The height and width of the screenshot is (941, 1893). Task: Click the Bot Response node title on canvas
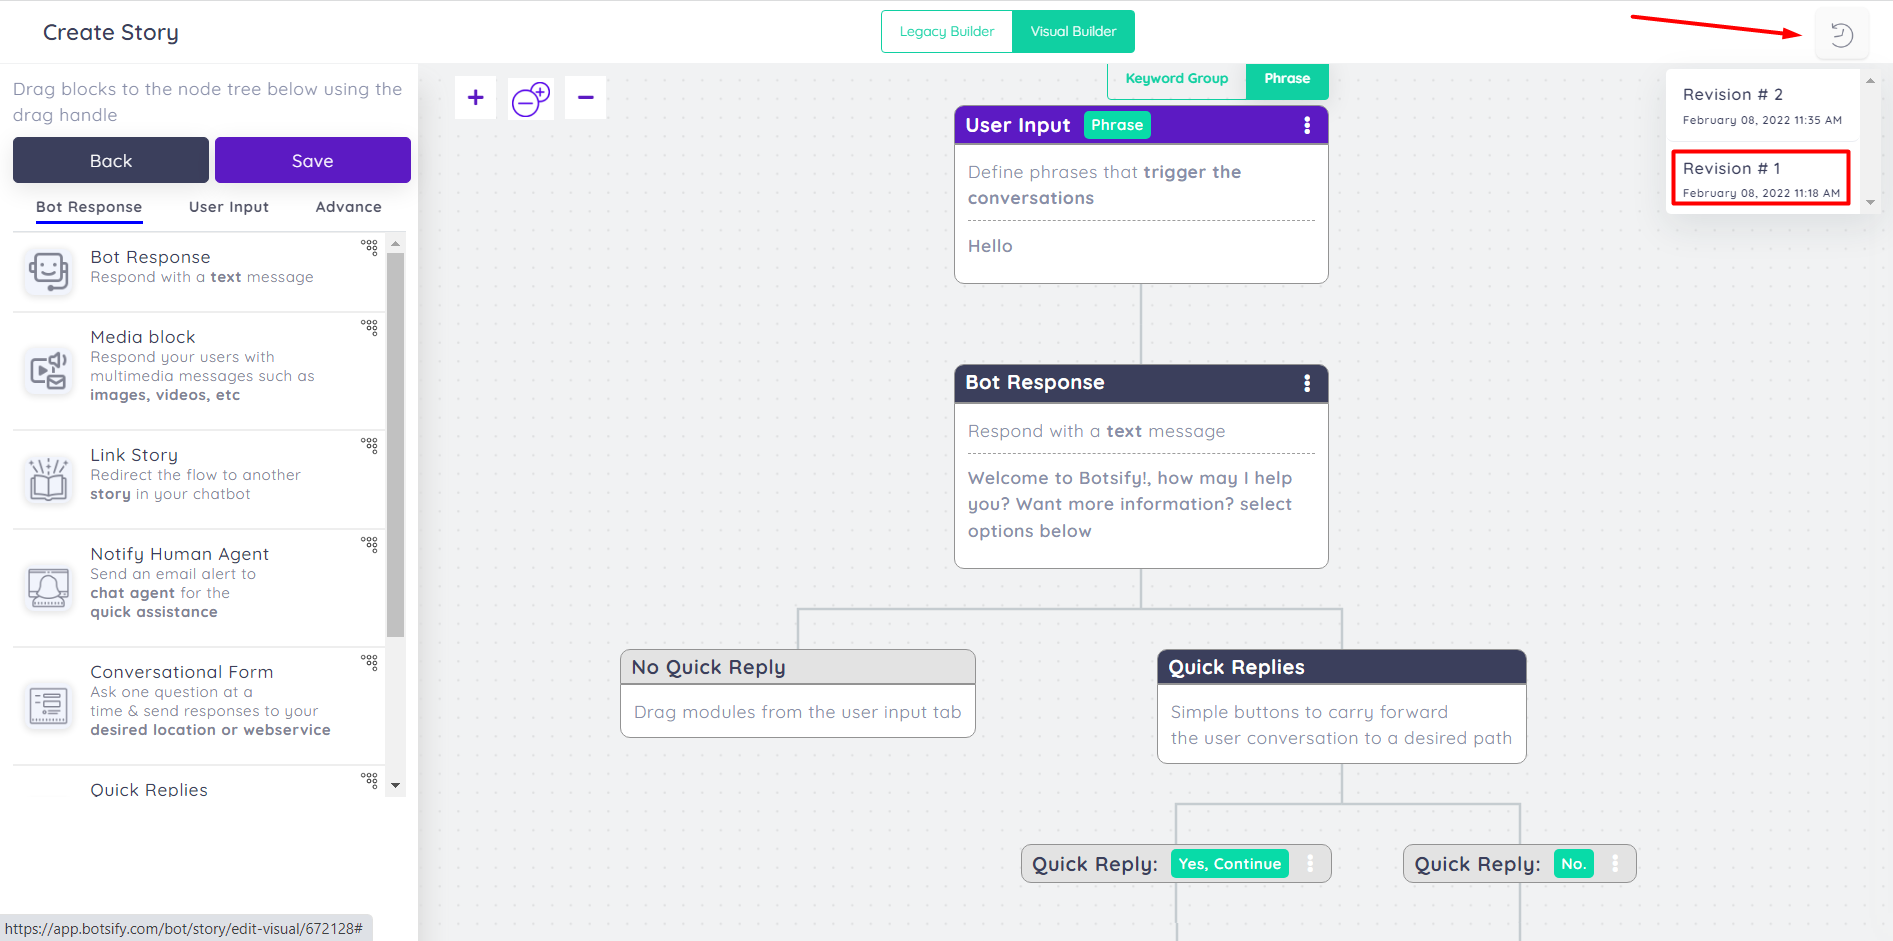click(x=1035, y=382)
